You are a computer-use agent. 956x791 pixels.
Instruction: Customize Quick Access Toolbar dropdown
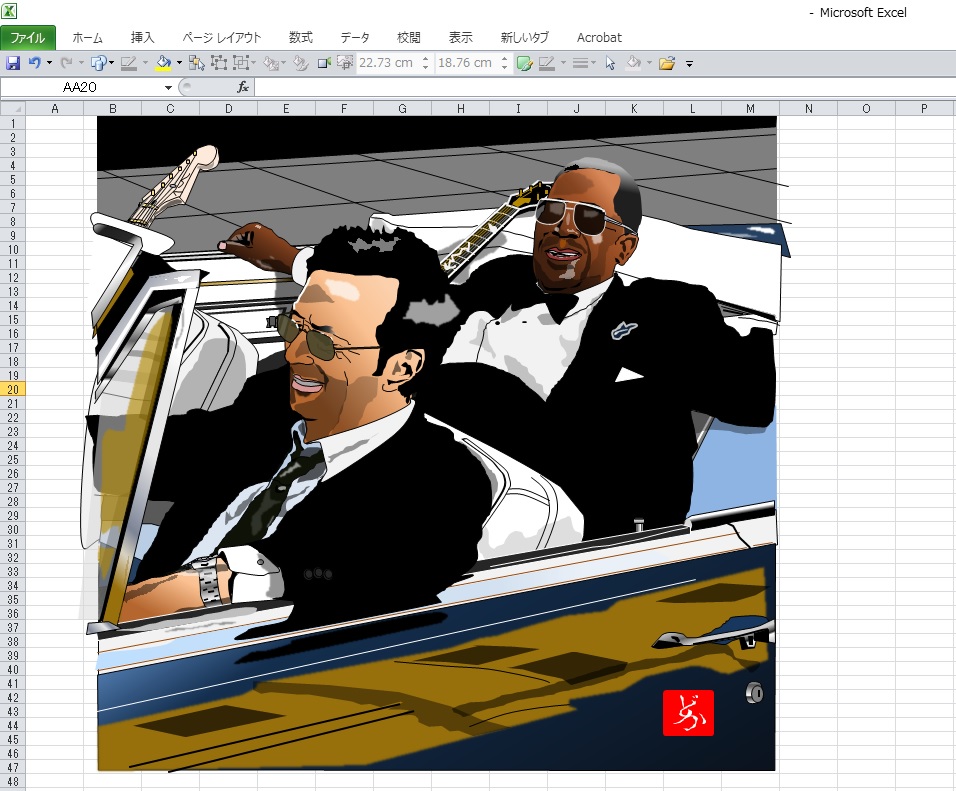tap(690, 63)
